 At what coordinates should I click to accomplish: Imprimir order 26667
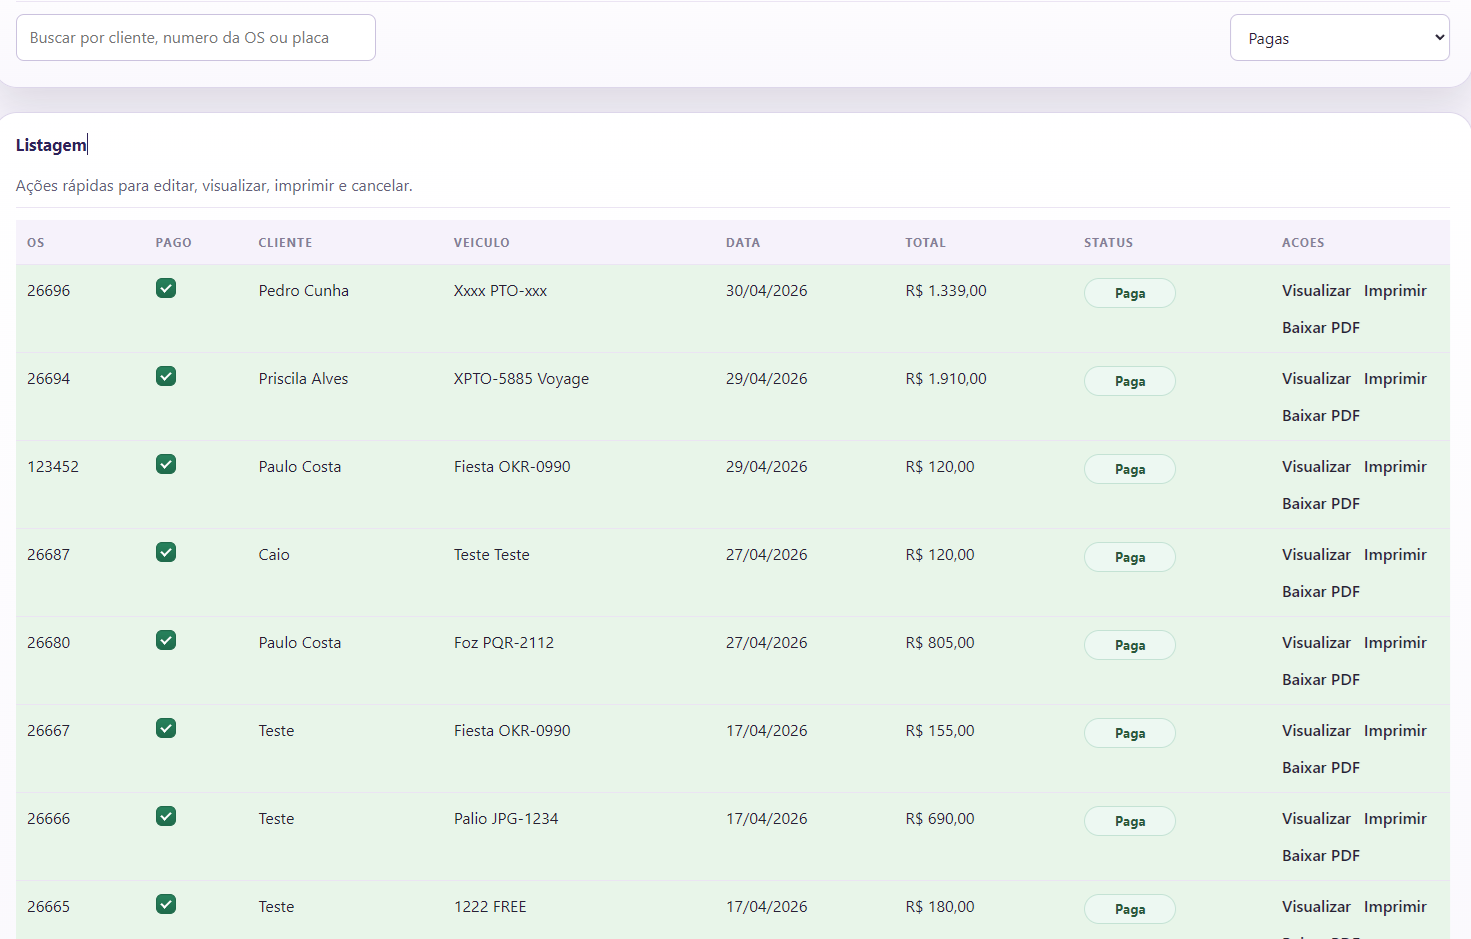pyautogui.click(x=1395, y=731)
